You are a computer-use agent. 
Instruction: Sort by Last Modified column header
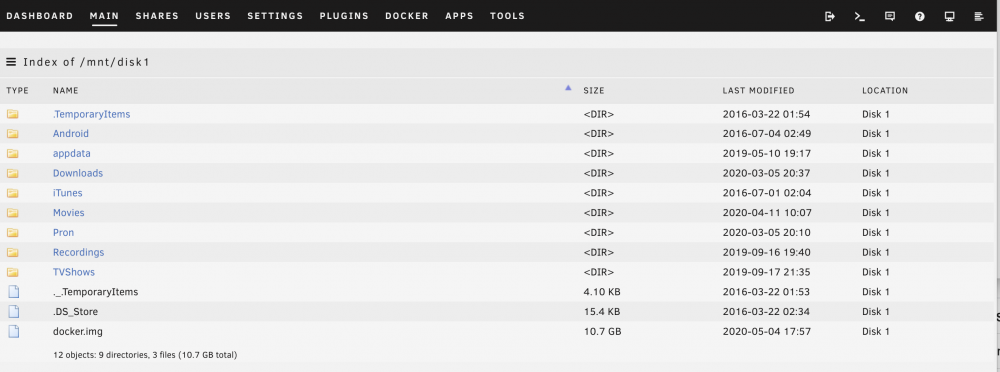coord(758,91)
